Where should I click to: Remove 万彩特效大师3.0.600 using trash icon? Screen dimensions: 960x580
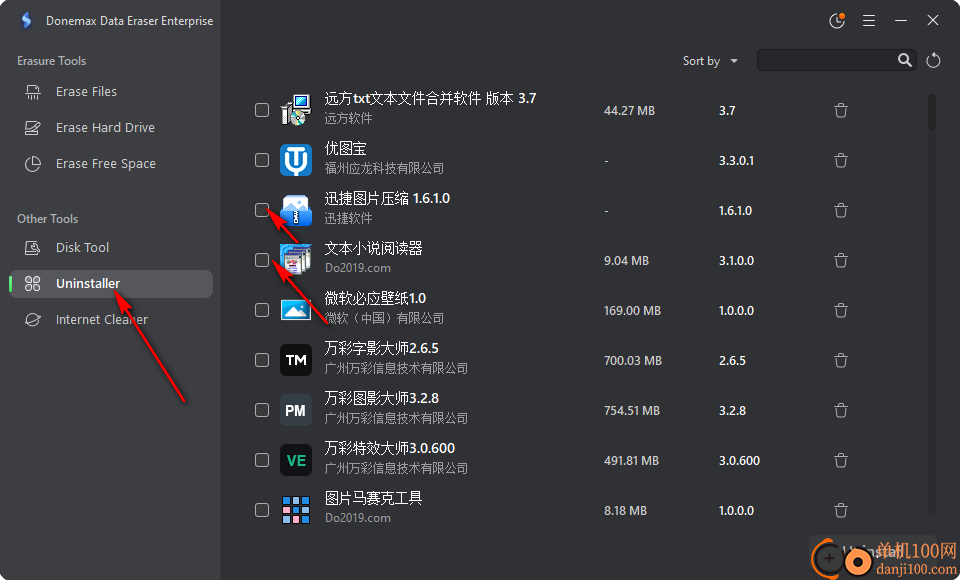click(x=841, y=460)
